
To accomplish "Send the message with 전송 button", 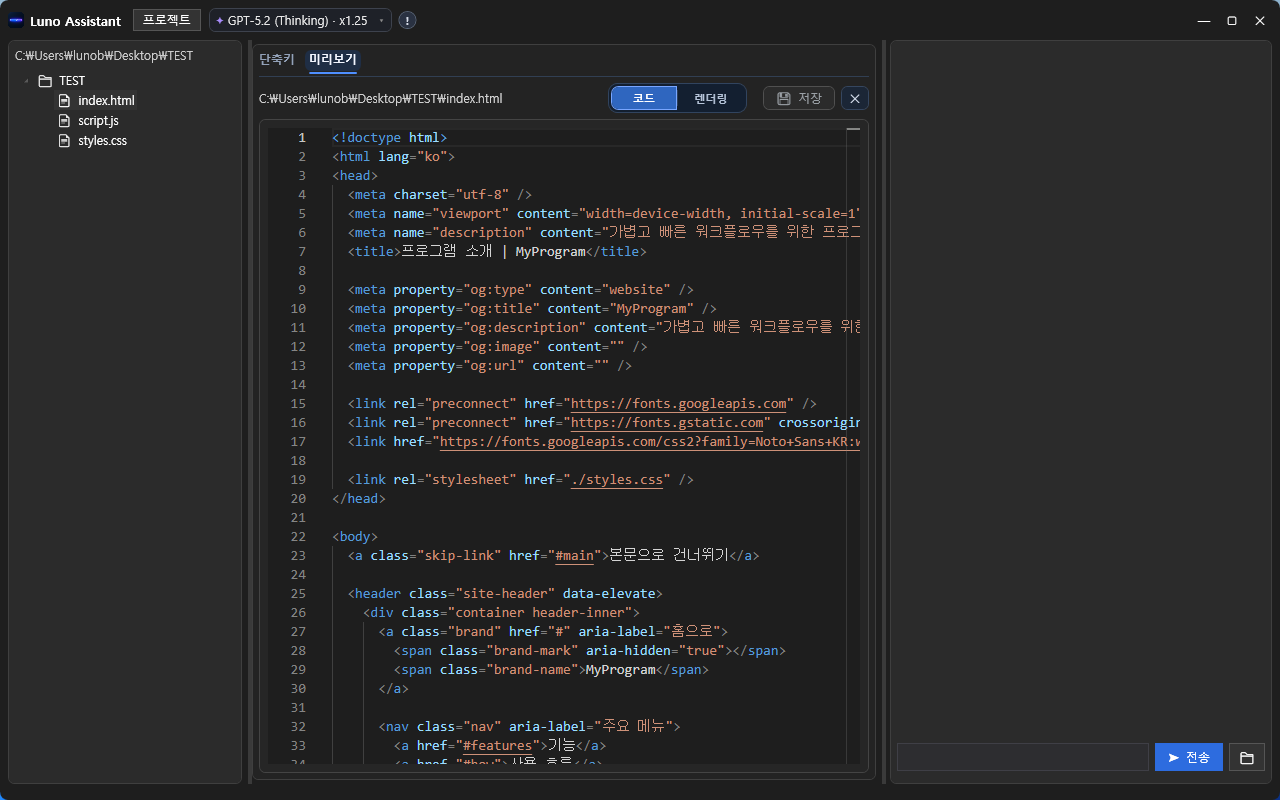I will click(1188, 757).
